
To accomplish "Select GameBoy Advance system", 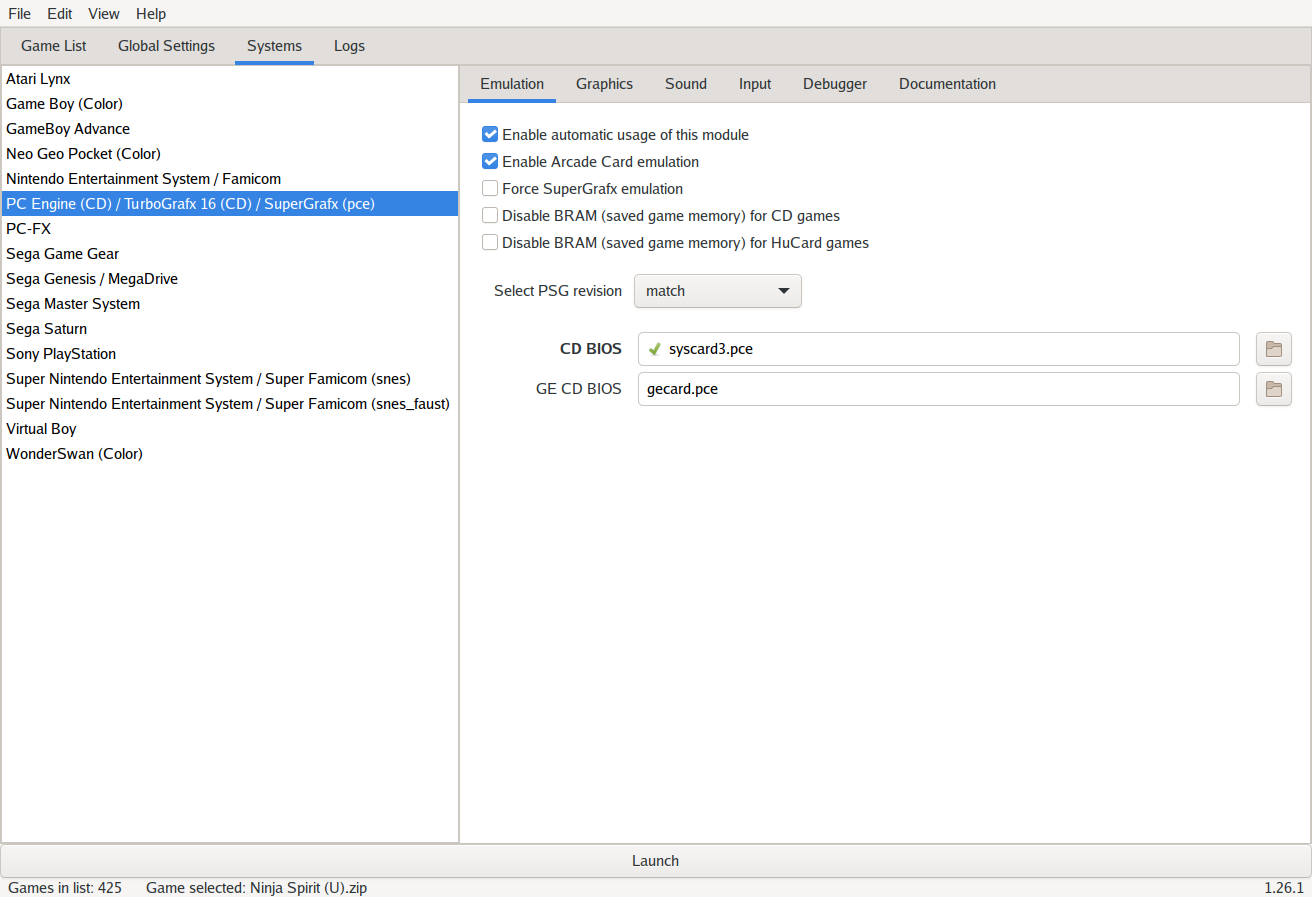I will tap(230, 129).
